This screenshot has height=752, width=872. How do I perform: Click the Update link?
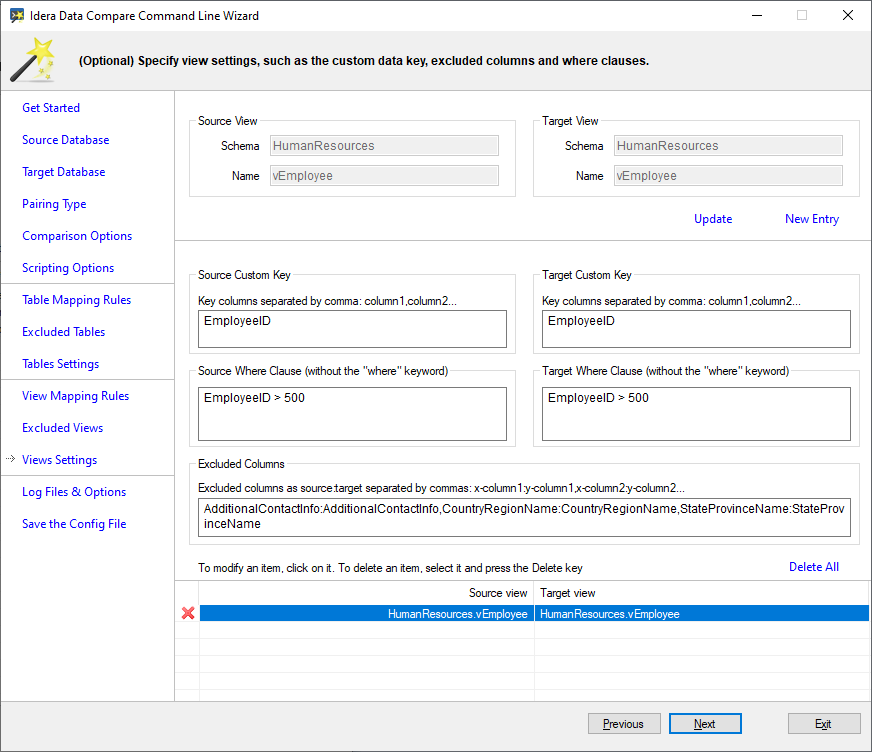(x=713, y=219)
